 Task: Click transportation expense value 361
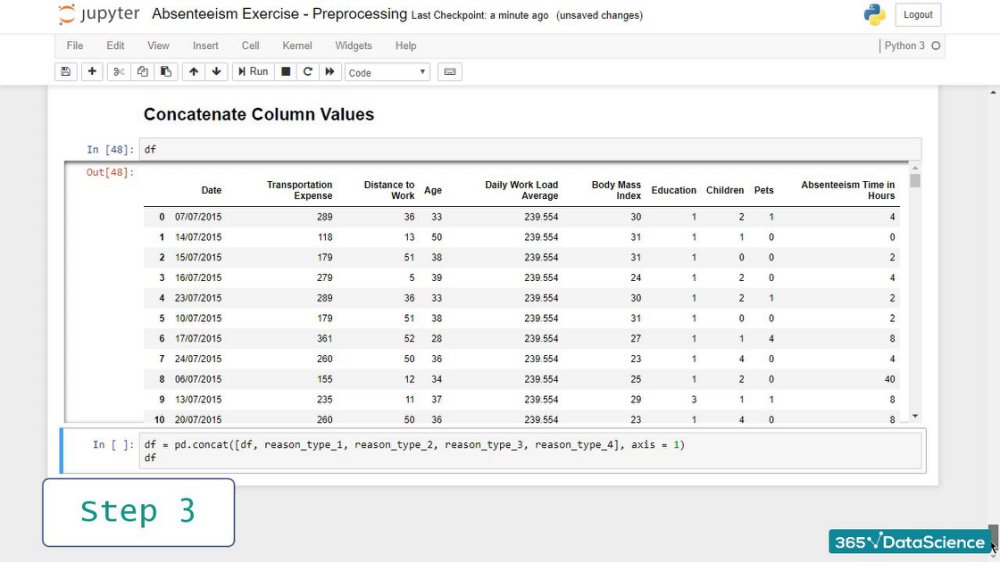(325, 339)
